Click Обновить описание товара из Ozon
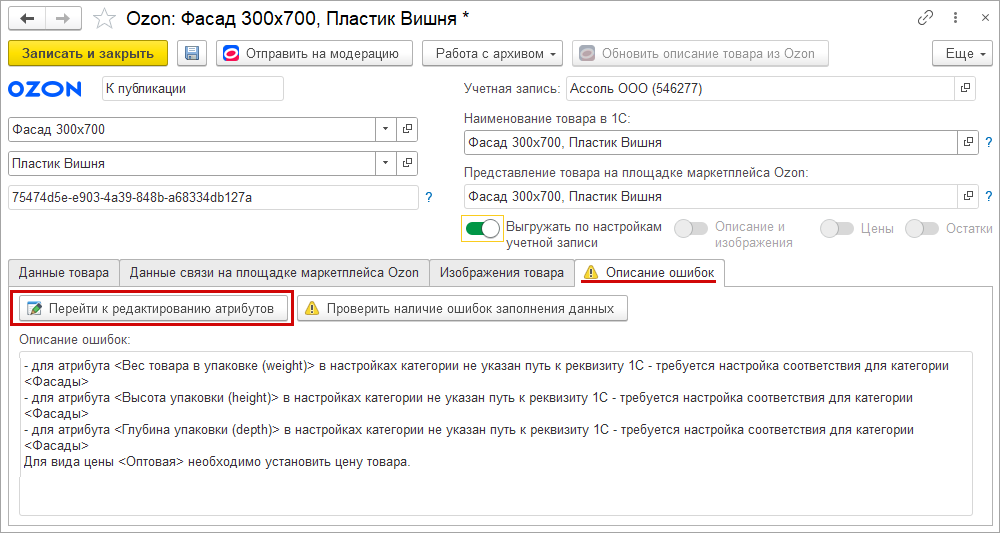This screenshot has height=533, width=1000. pyautogui.click(x=700, y=54)
